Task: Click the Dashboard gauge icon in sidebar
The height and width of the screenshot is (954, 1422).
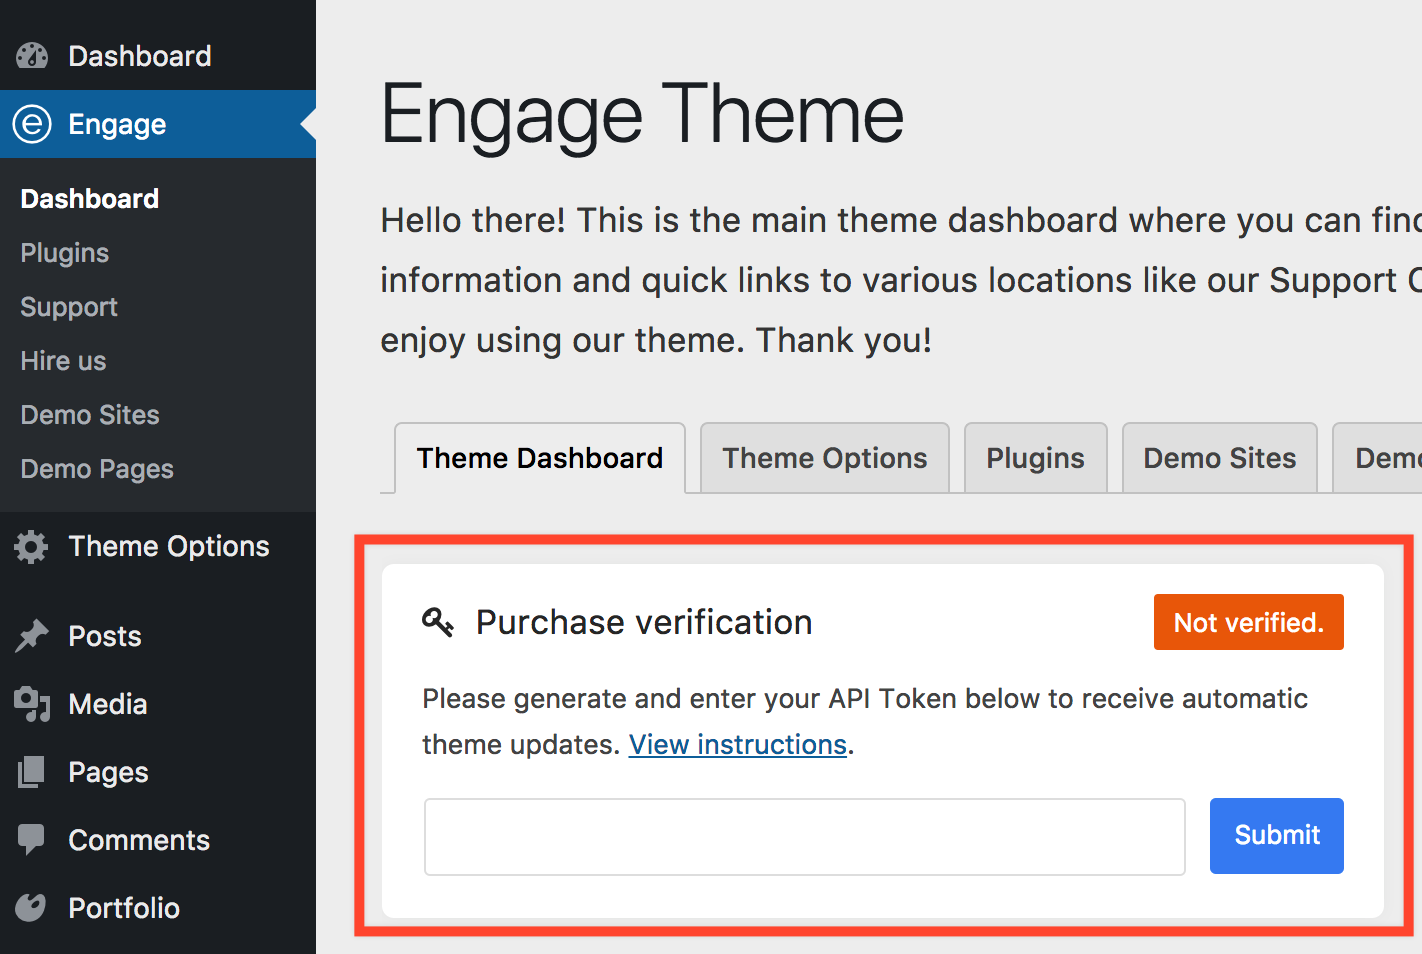Action: click(32, 56)
